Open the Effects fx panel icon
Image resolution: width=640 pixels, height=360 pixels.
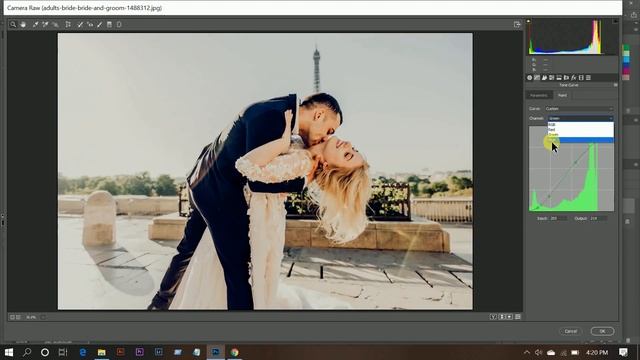[573, 78]
